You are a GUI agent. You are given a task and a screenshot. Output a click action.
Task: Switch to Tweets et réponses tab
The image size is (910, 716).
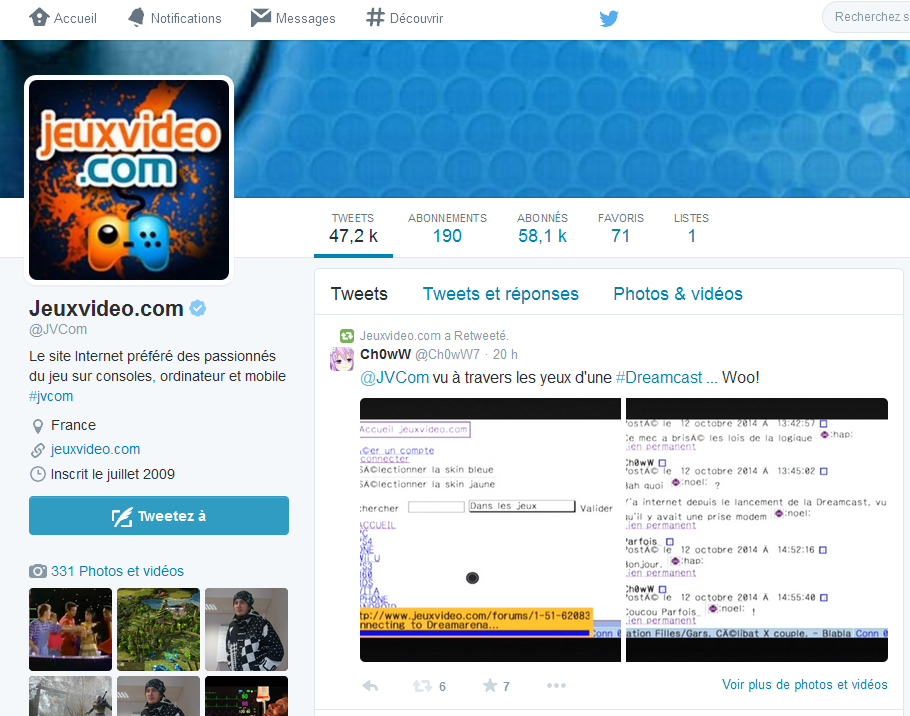tap(500, 294)
